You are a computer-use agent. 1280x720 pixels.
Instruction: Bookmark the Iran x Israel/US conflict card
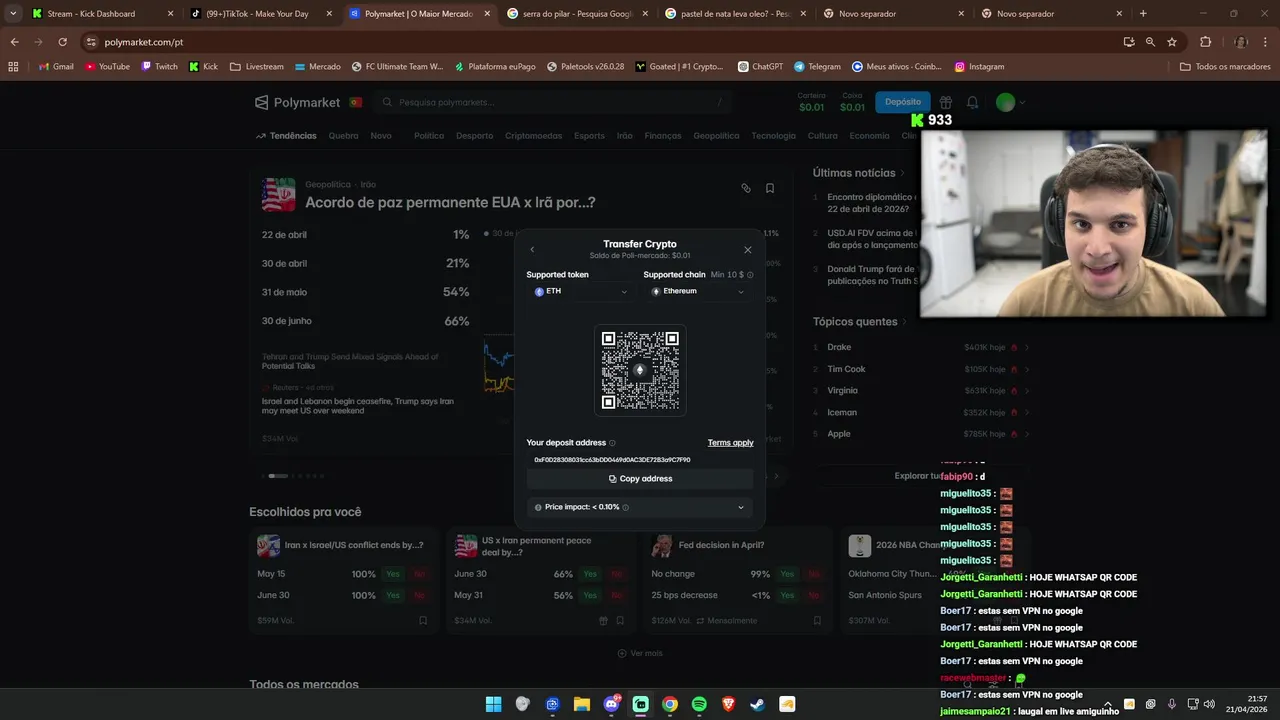[x=423, y=621]
